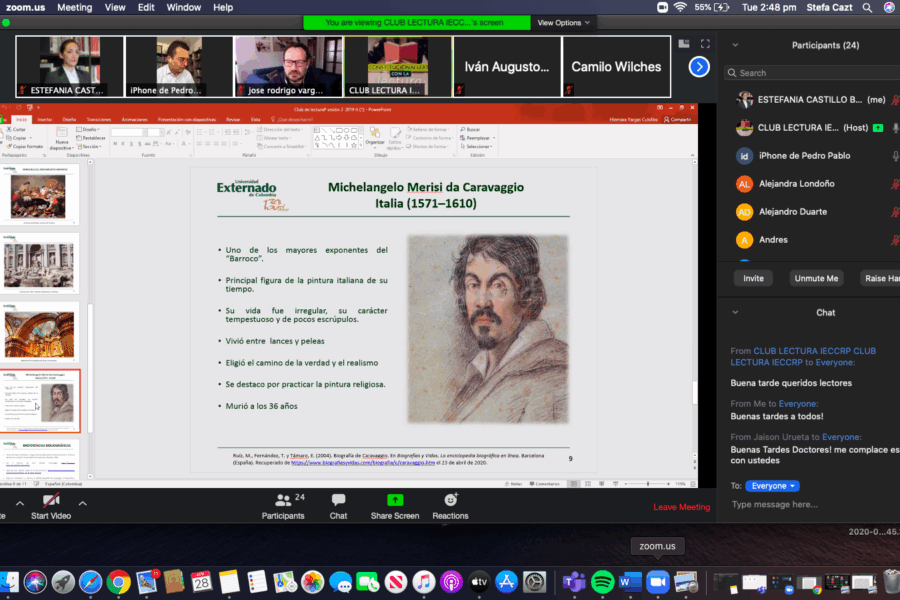Open Spotify from the Dock

click(602, 581)
